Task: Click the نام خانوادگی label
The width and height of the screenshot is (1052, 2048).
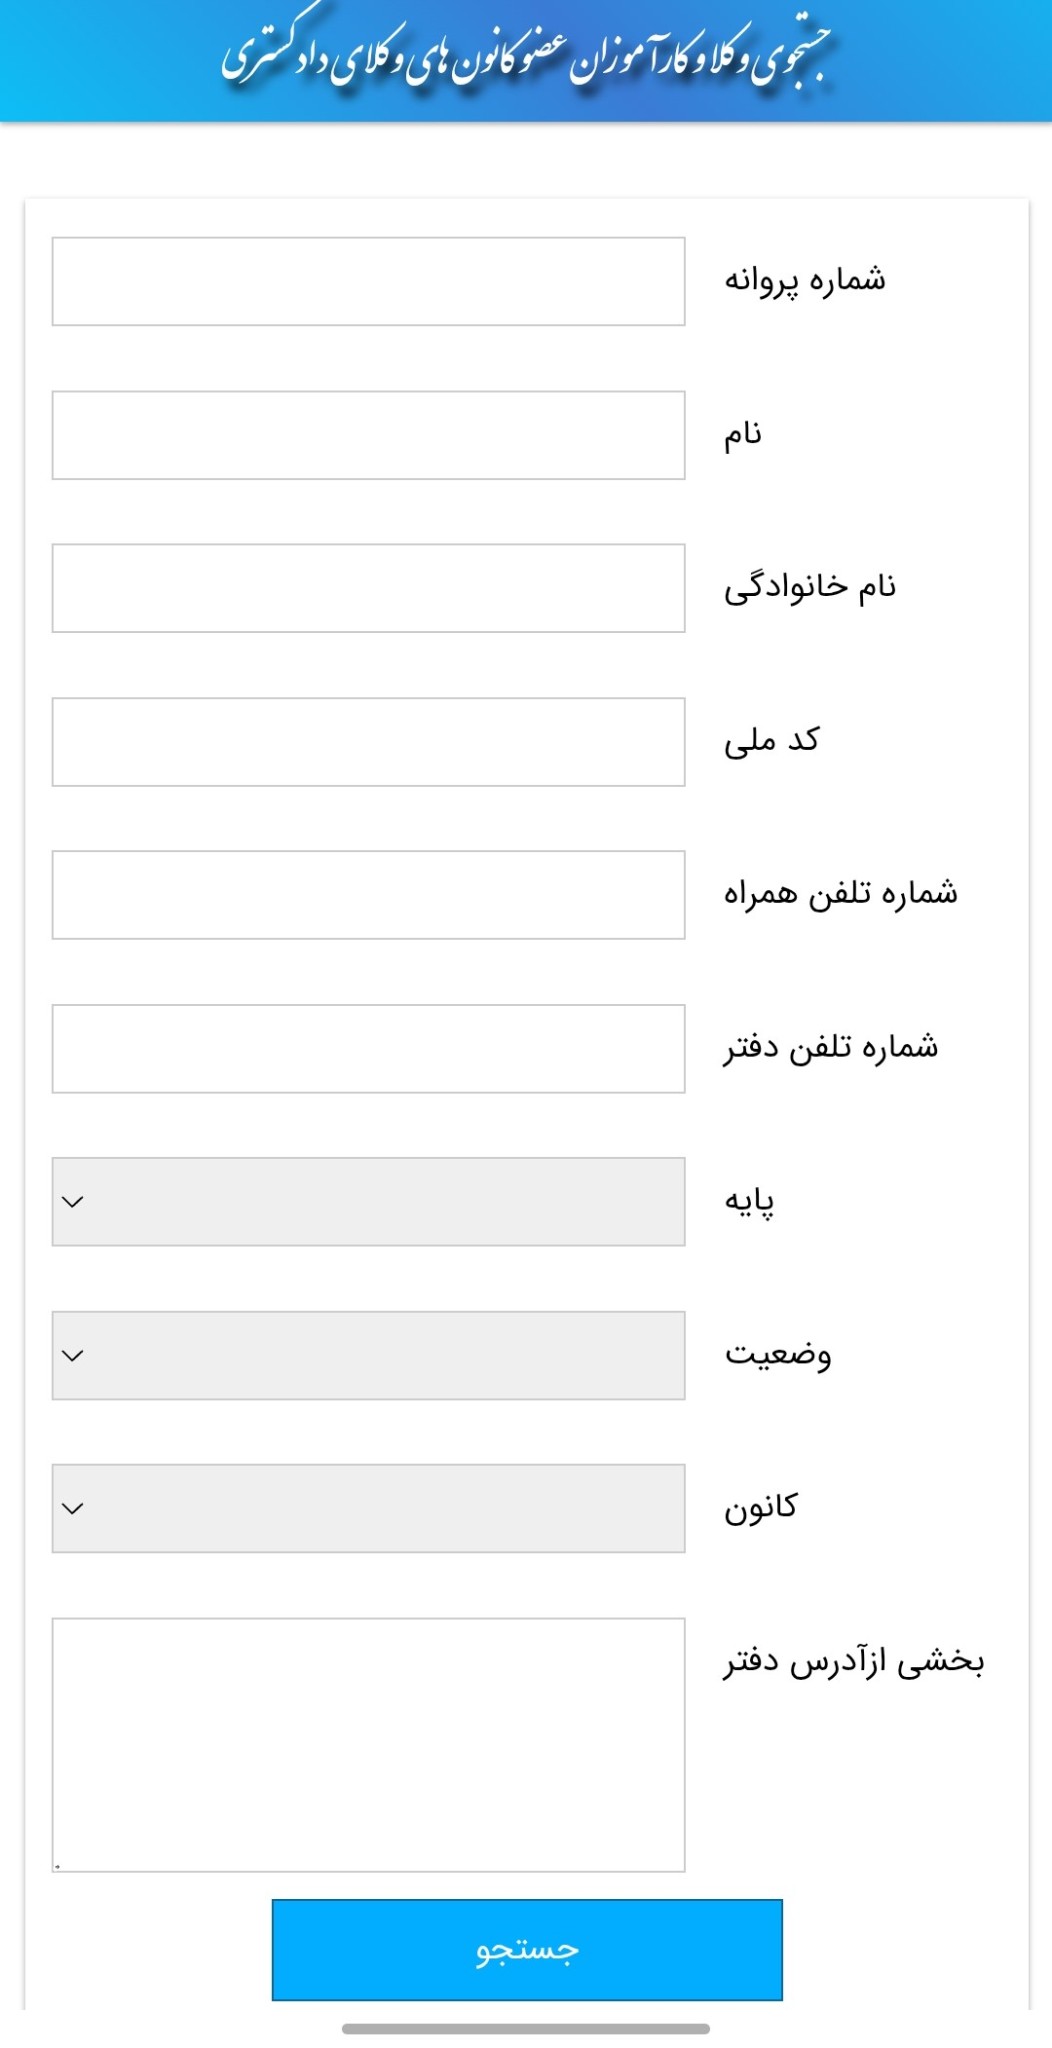Action: click(810, 587)
